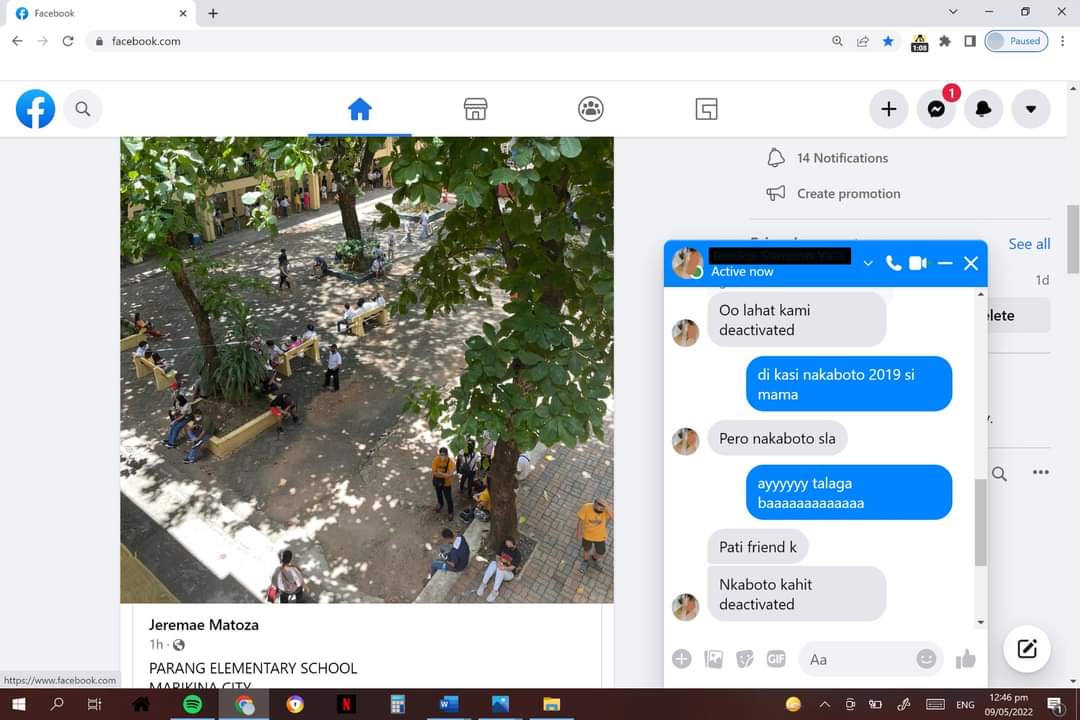Focus the Aa message input
Screen dimensions: 1080x720
click(x=858, y=659)
